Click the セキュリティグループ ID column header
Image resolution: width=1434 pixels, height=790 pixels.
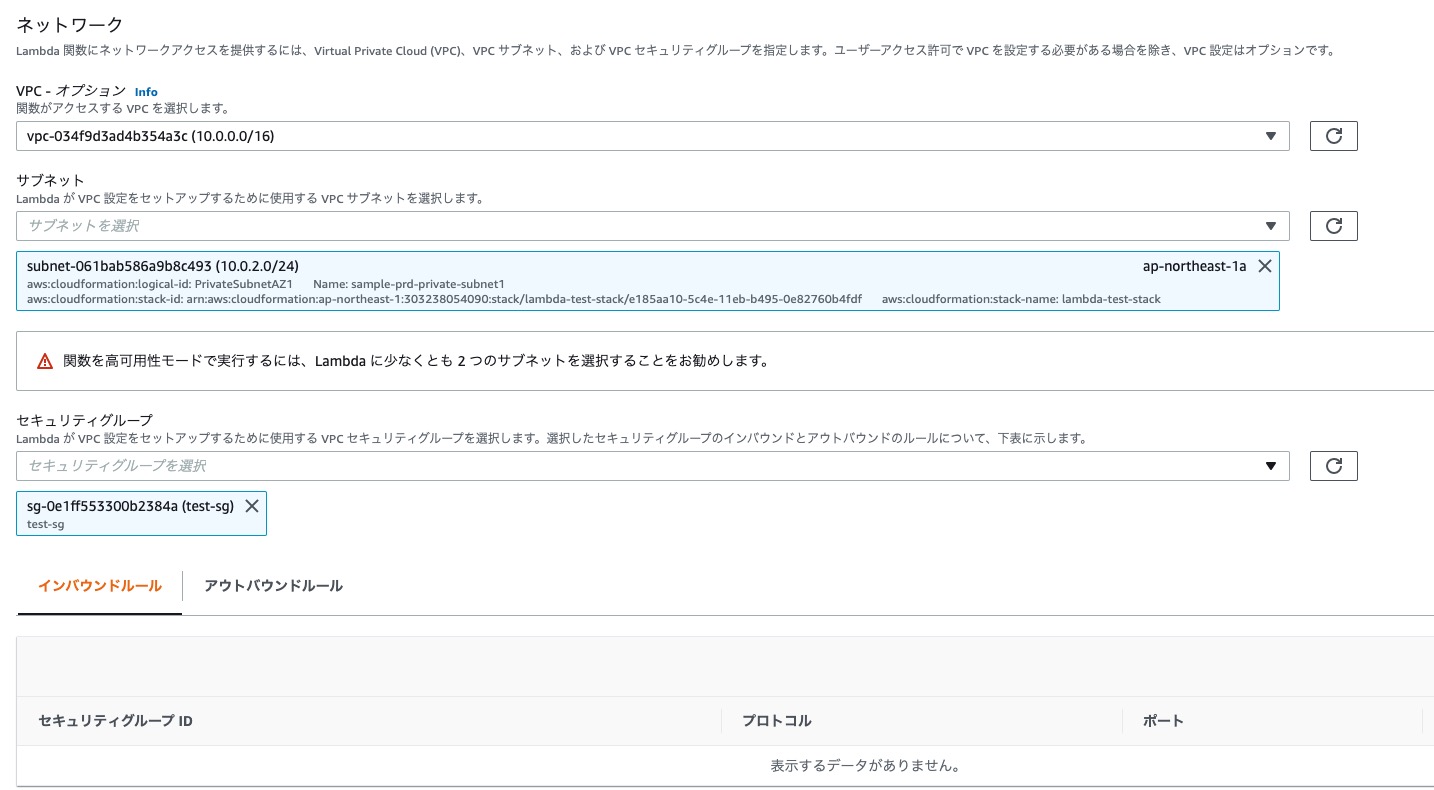pos(114,721)
